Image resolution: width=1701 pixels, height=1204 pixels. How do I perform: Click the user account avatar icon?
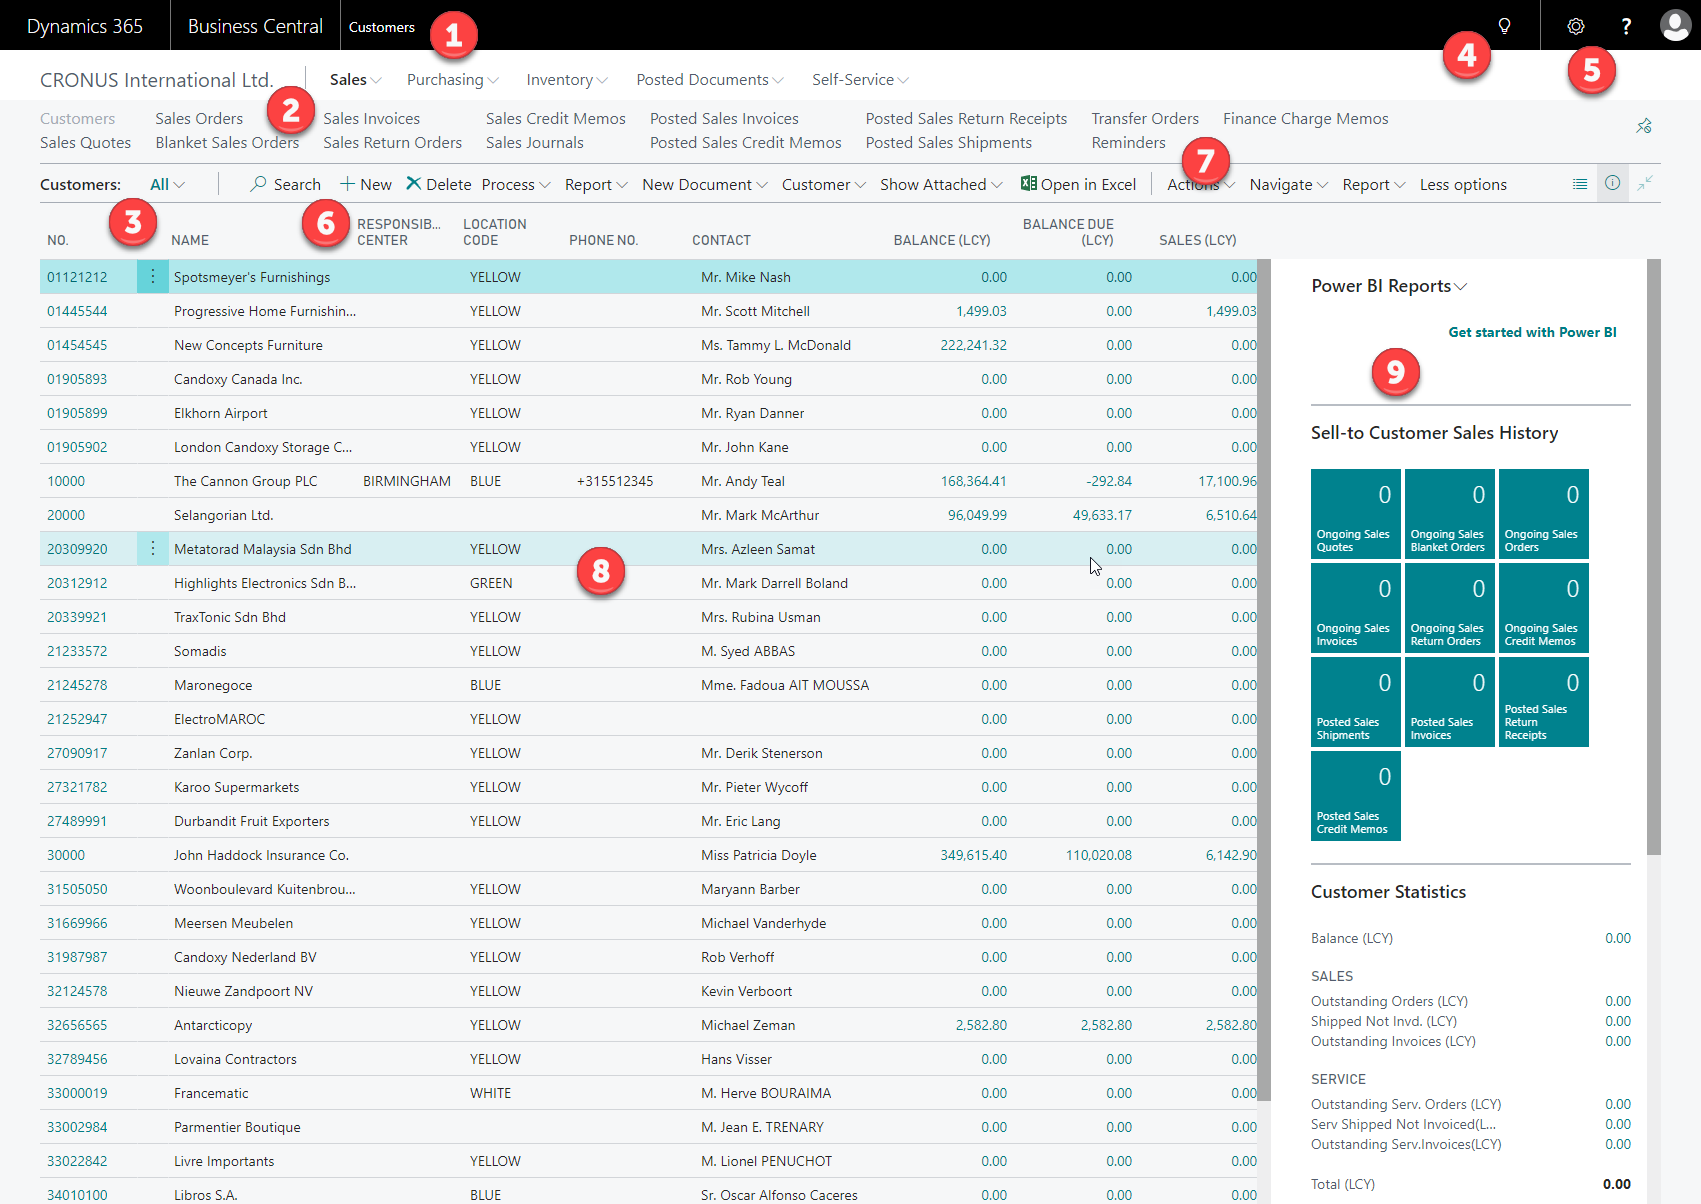pyautogui.click(x=1675, y=26)
